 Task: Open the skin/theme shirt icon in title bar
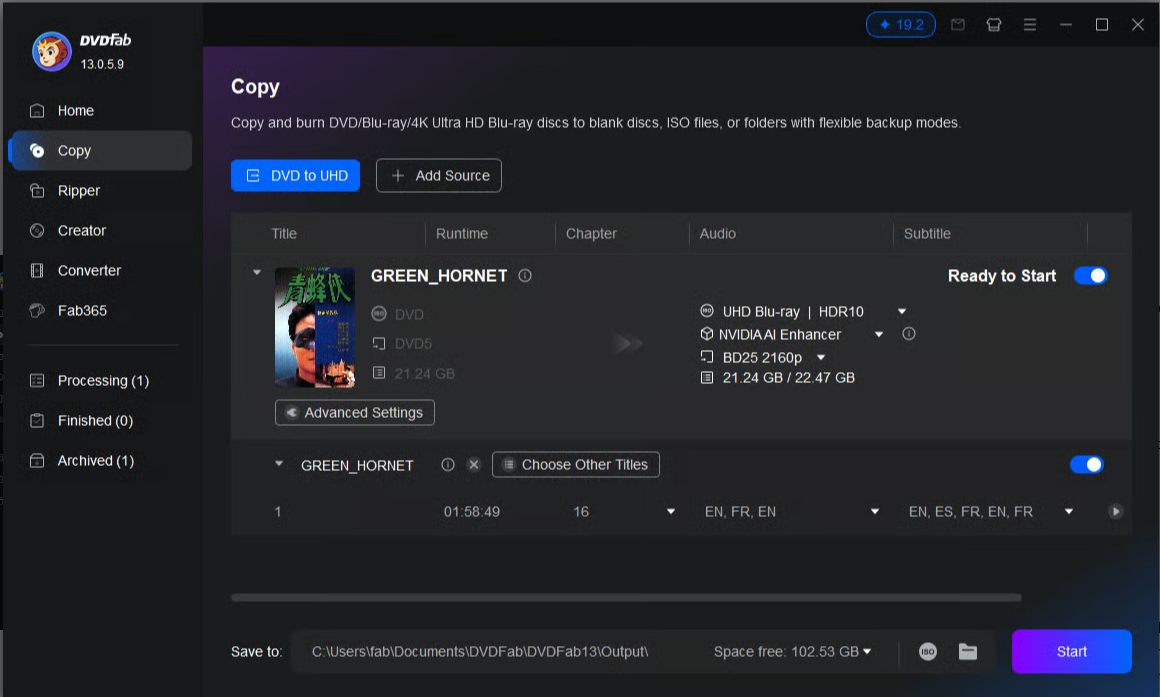pyautogui.click(x=994, y=25)
